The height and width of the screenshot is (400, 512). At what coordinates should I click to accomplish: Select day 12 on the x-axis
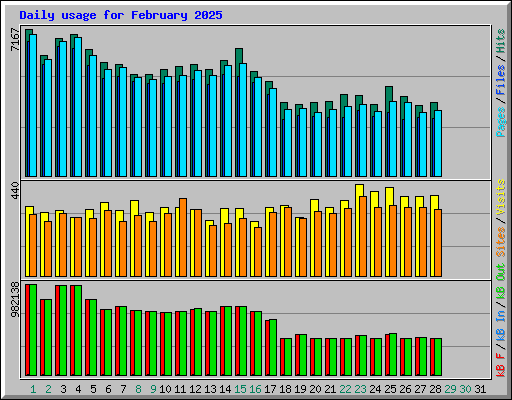pos(195,389)
